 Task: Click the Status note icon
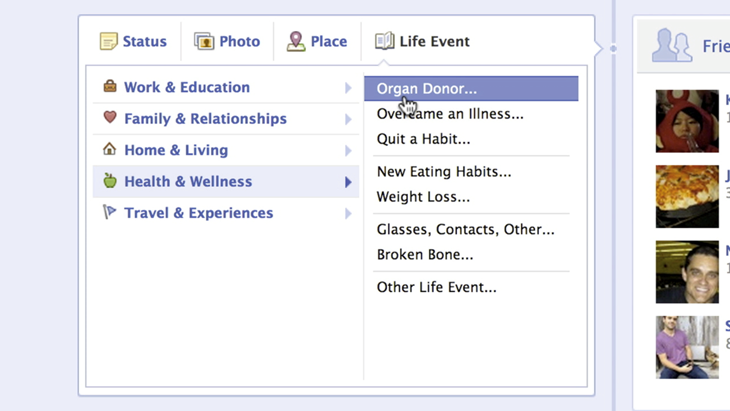109,42
